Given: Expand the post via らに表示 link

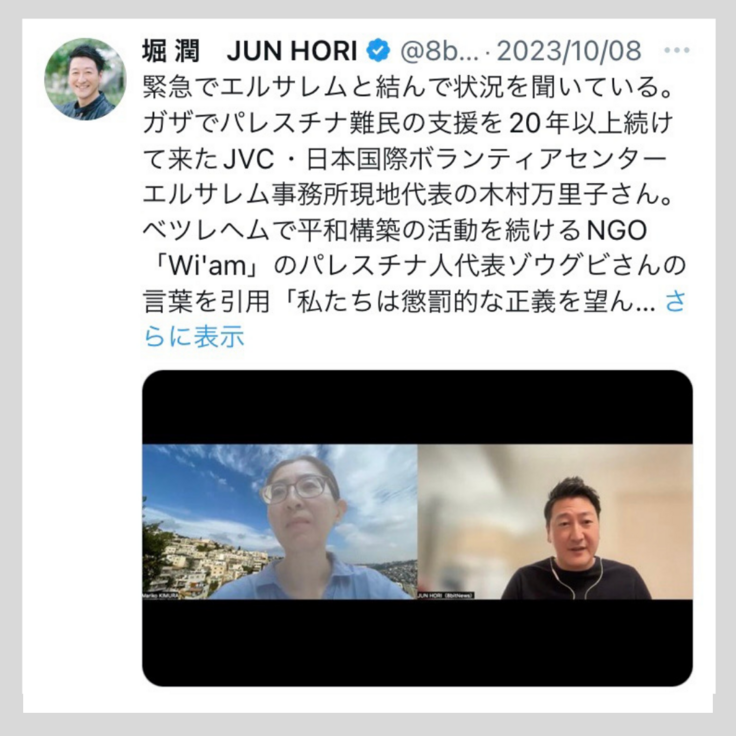Looking at the screenshot, I should [x=194, y=336].
